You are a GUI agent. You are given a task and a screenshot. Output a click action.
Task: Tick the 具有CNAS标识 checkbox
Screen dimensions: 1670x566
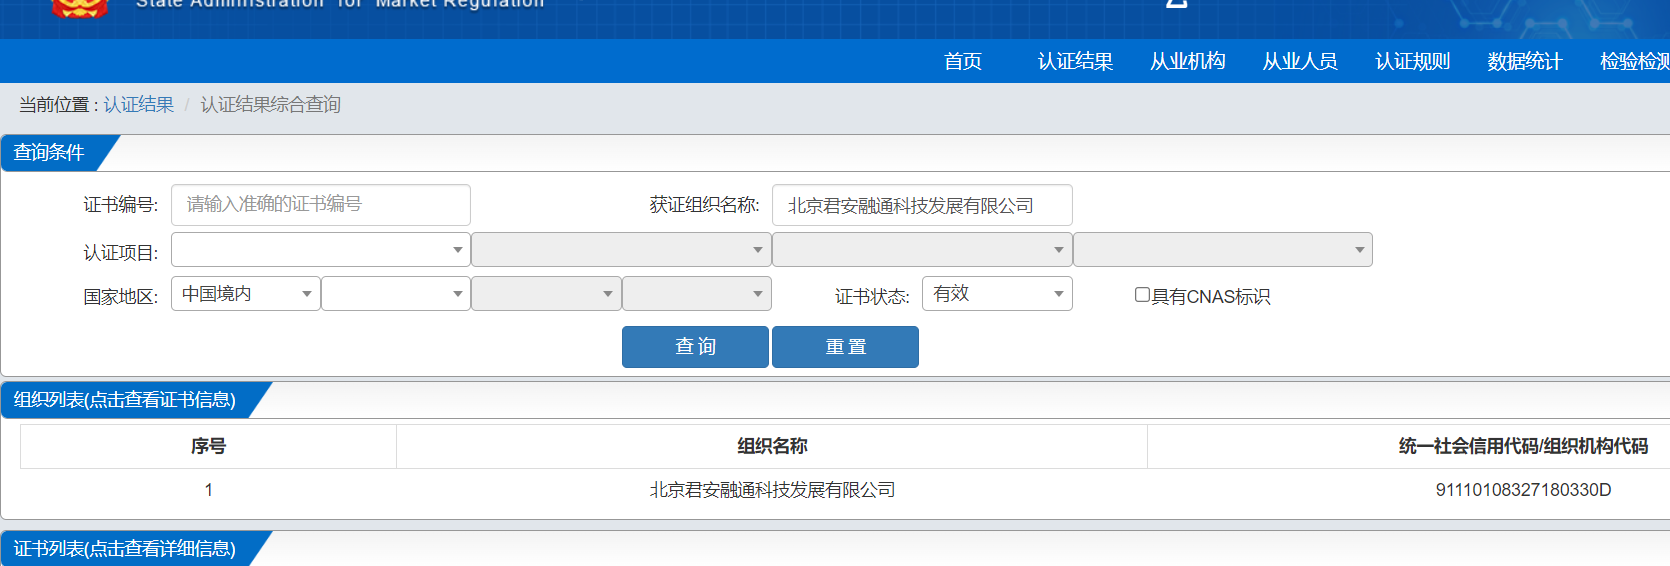[x=1142, y=295]
